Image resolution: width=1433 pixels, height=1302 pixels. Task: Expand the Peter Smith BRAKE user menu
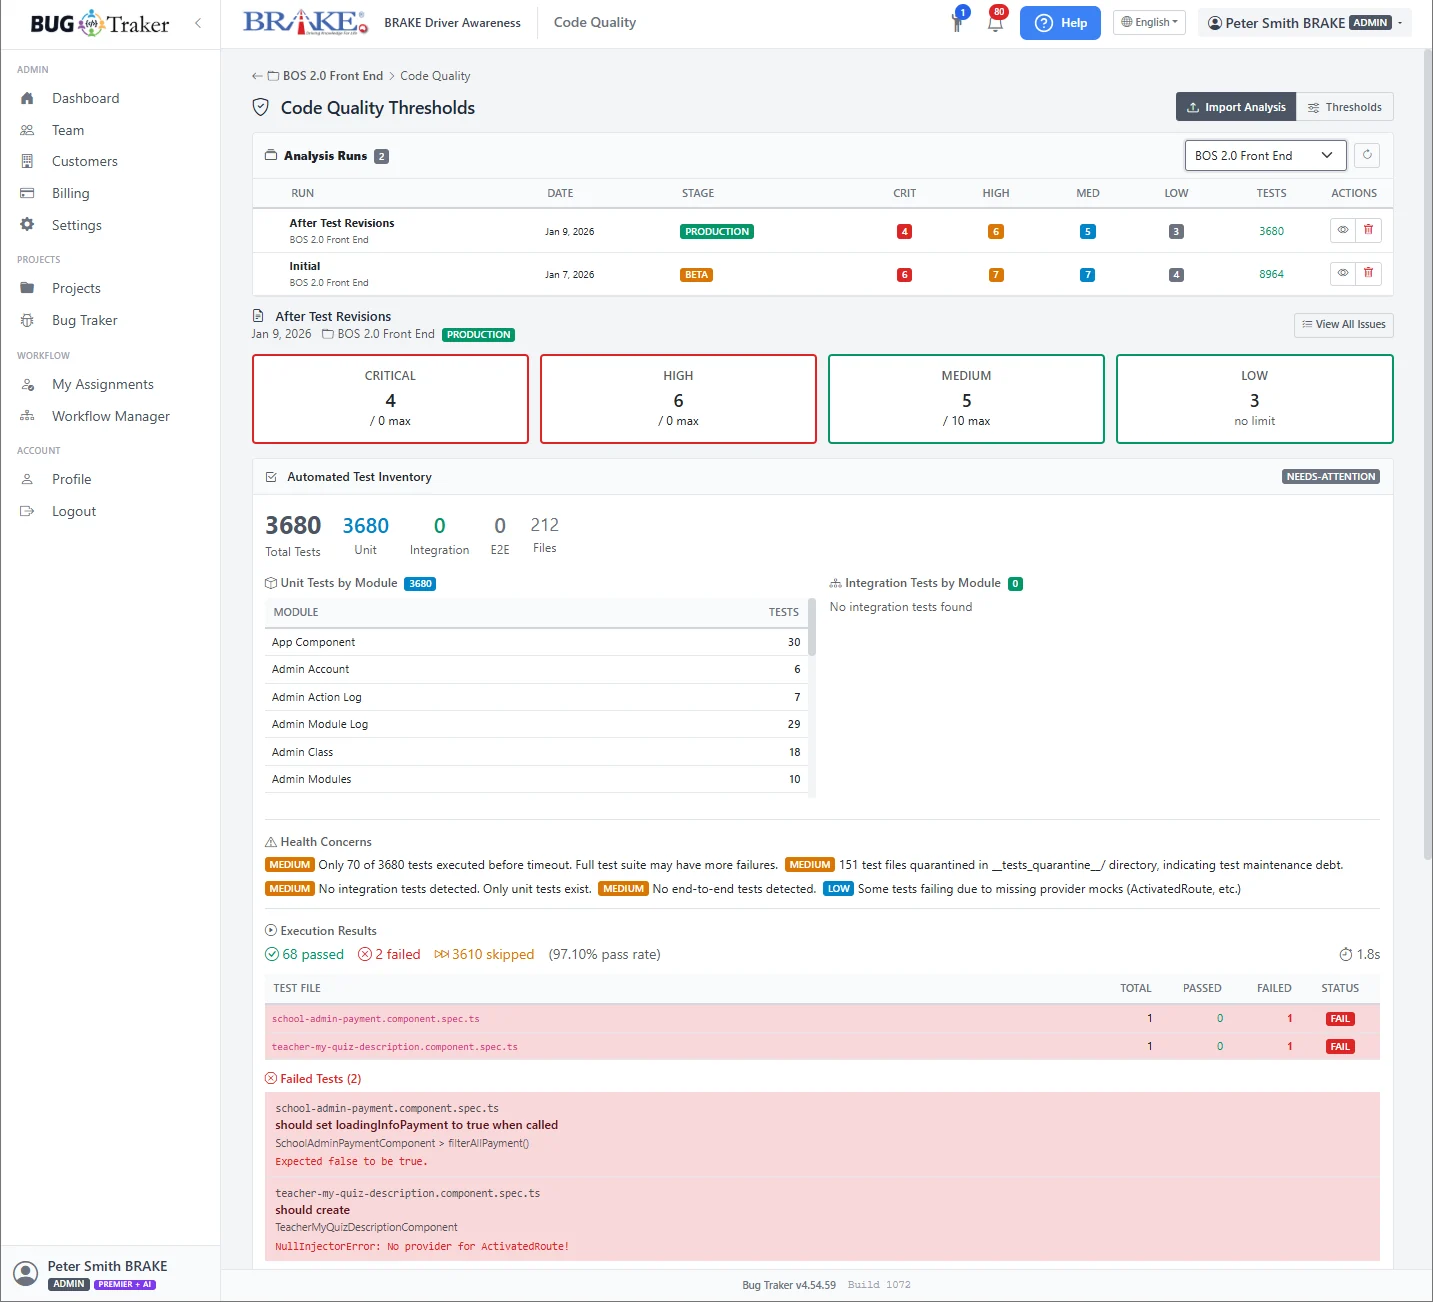point(1304,23)
